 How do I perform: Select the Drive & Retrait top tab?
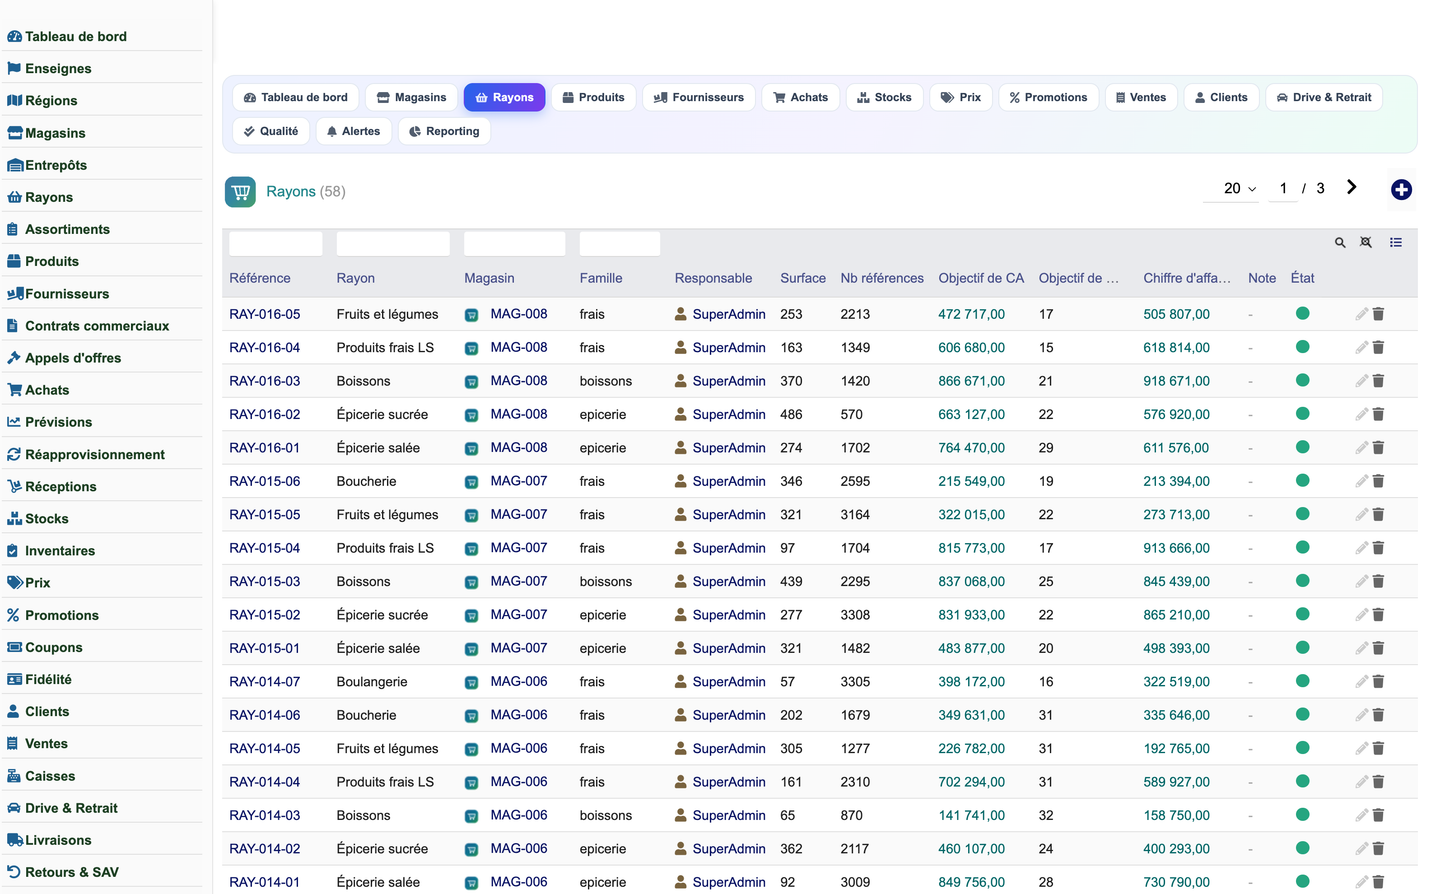(1324, 97)
